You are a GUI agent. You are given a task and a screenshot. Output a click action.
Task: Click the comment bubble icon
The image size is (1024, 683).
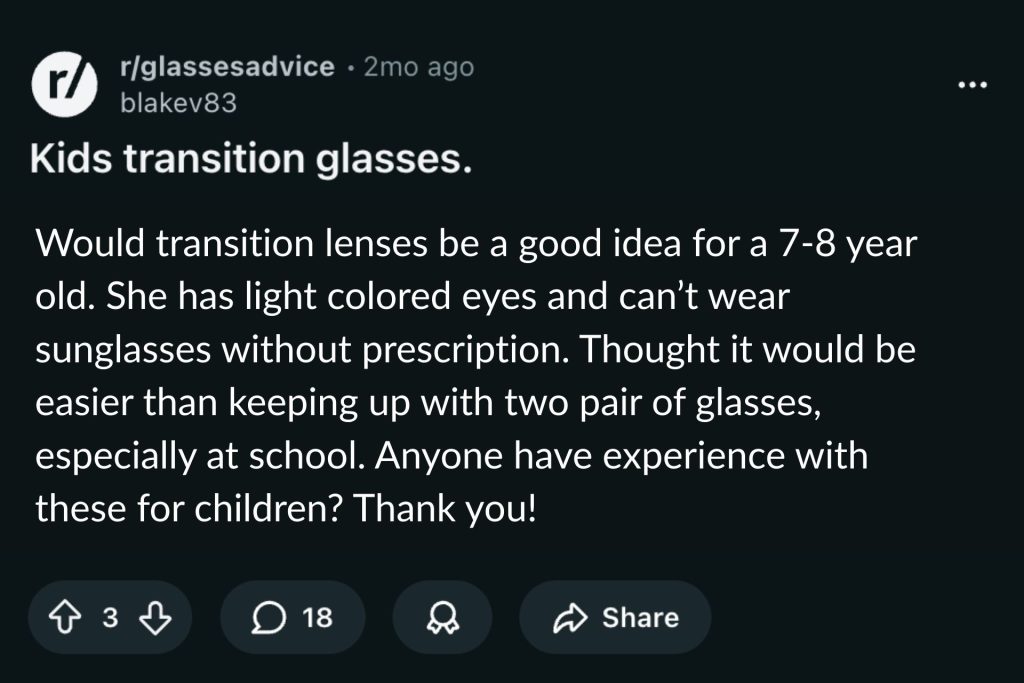(268, 618)
